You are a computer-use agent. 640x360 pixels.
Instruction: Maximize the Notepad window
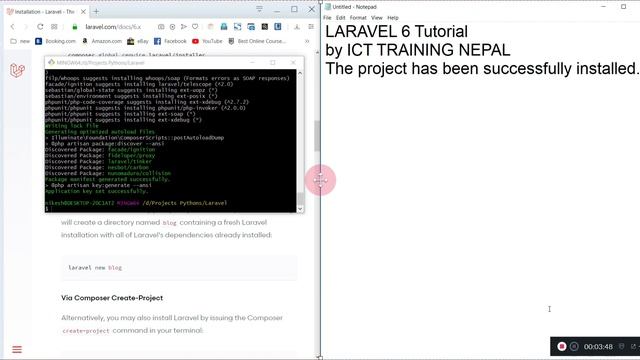pos(623,7)
